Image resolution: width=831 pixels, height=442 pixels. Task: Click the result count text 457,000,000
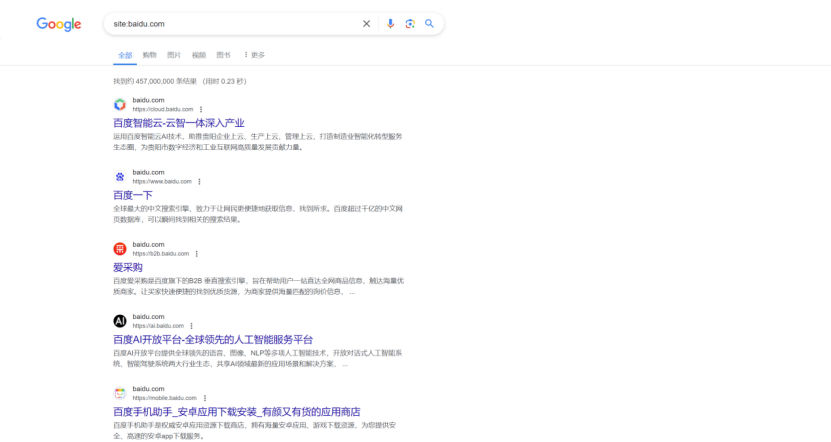[155, 81]
